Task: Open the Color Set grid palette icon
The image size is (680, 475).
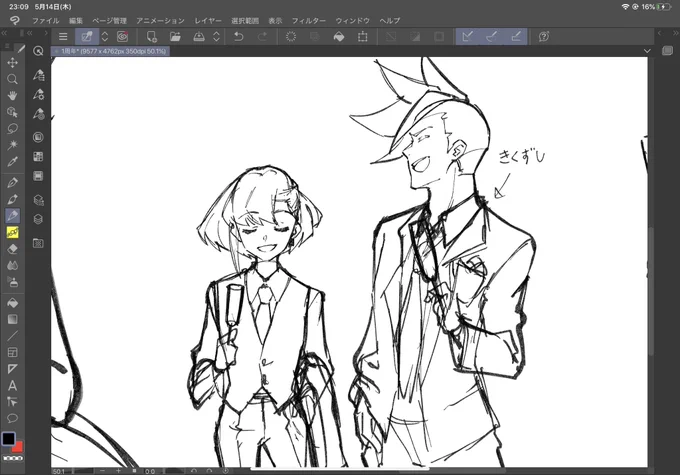Action: tap(38, 156)
